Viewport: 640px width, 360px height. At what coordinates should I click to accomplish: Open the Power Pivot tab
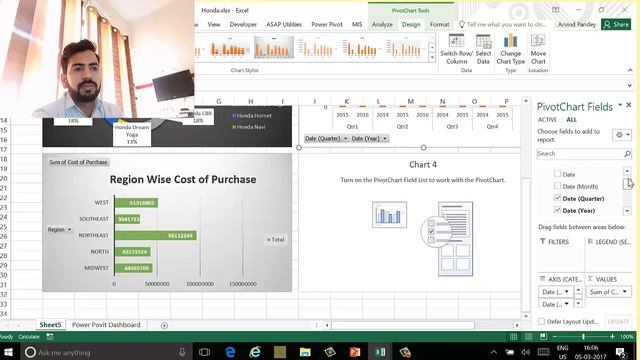pos(327,24)
